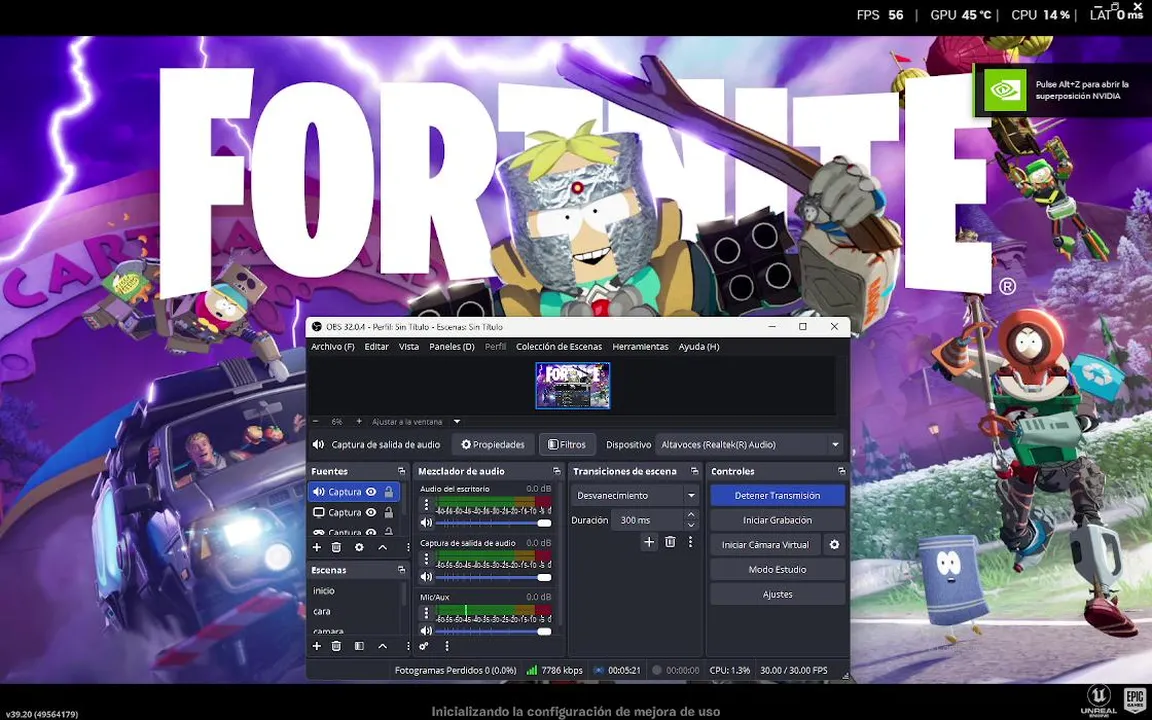
Task: Open Mic/Aux channel options dots
Action: [x=426, y=613]
